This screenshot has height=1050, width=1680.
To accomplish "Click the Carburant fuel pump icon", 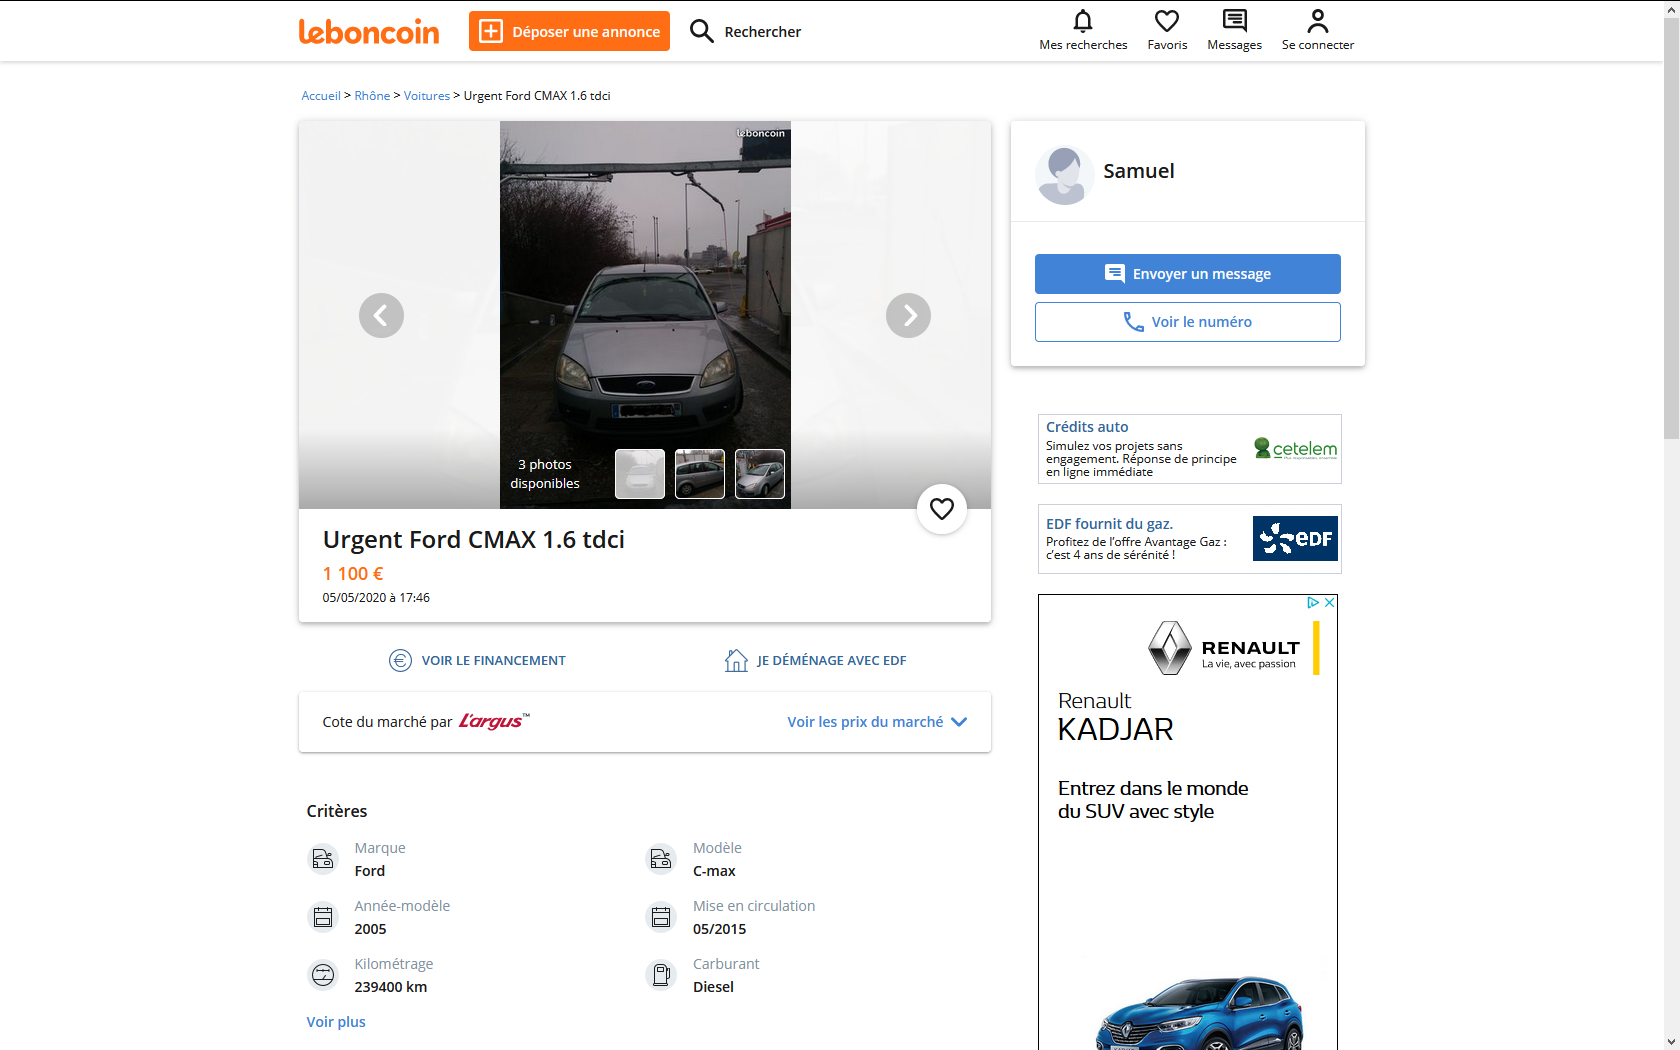I will [x=661, y=975].
